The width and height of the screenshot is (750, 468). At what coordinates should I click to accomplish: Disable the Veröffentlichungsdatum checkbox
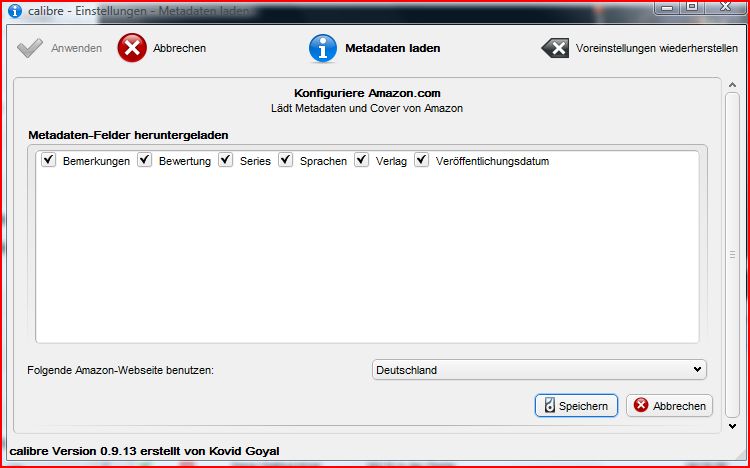pos(421,160)
